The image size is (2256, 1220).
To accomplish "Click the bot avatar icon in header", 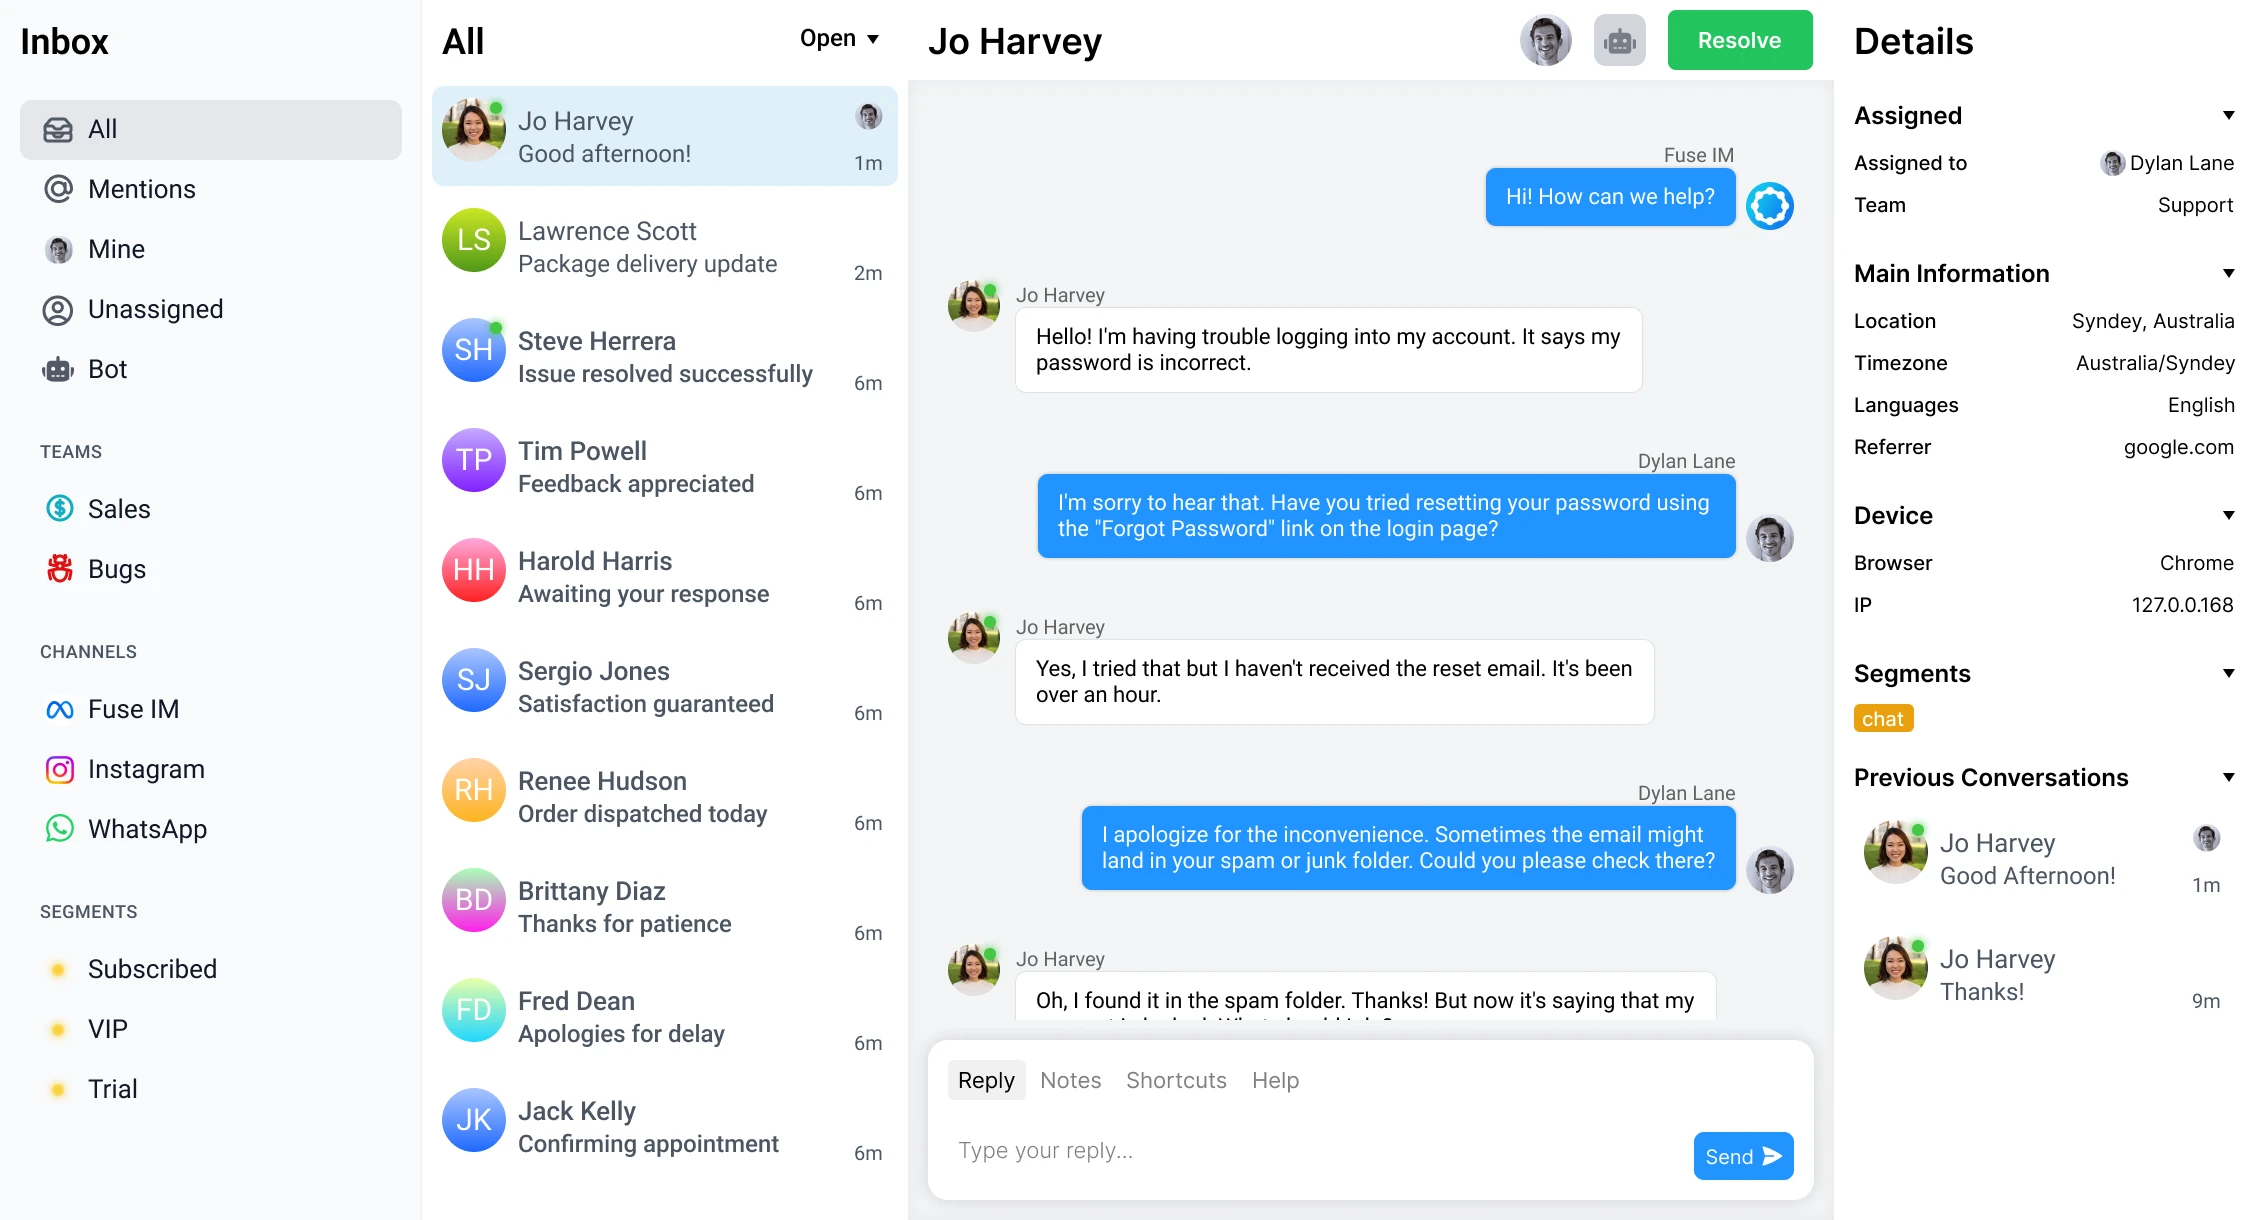I will tap(1619, 41).
